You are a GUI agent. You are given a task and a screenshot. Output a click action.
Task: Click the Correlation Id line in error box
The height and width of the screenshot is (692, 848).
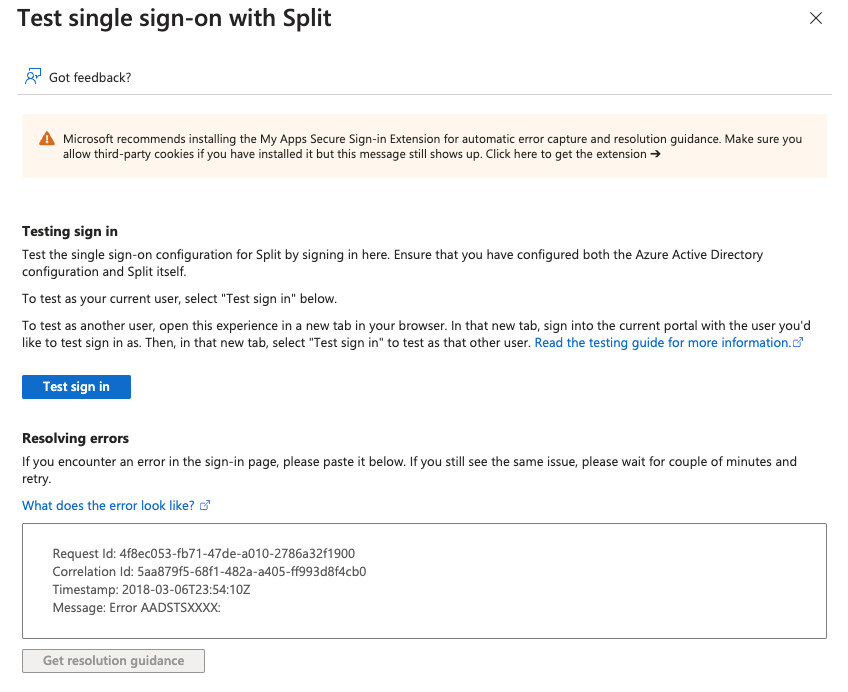[x=209, y=571]
